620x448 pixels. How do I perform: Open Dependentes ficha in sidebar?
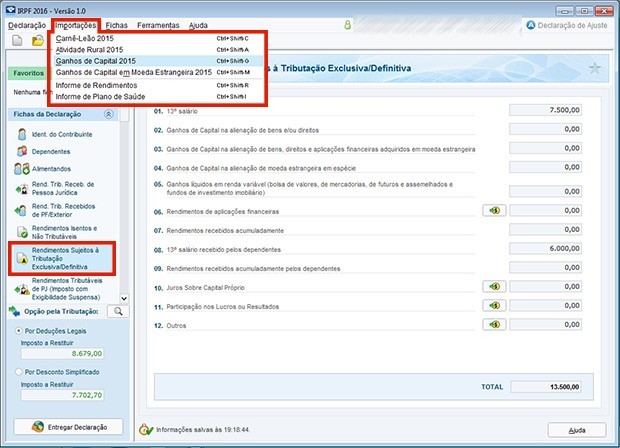tap(51, 152)
